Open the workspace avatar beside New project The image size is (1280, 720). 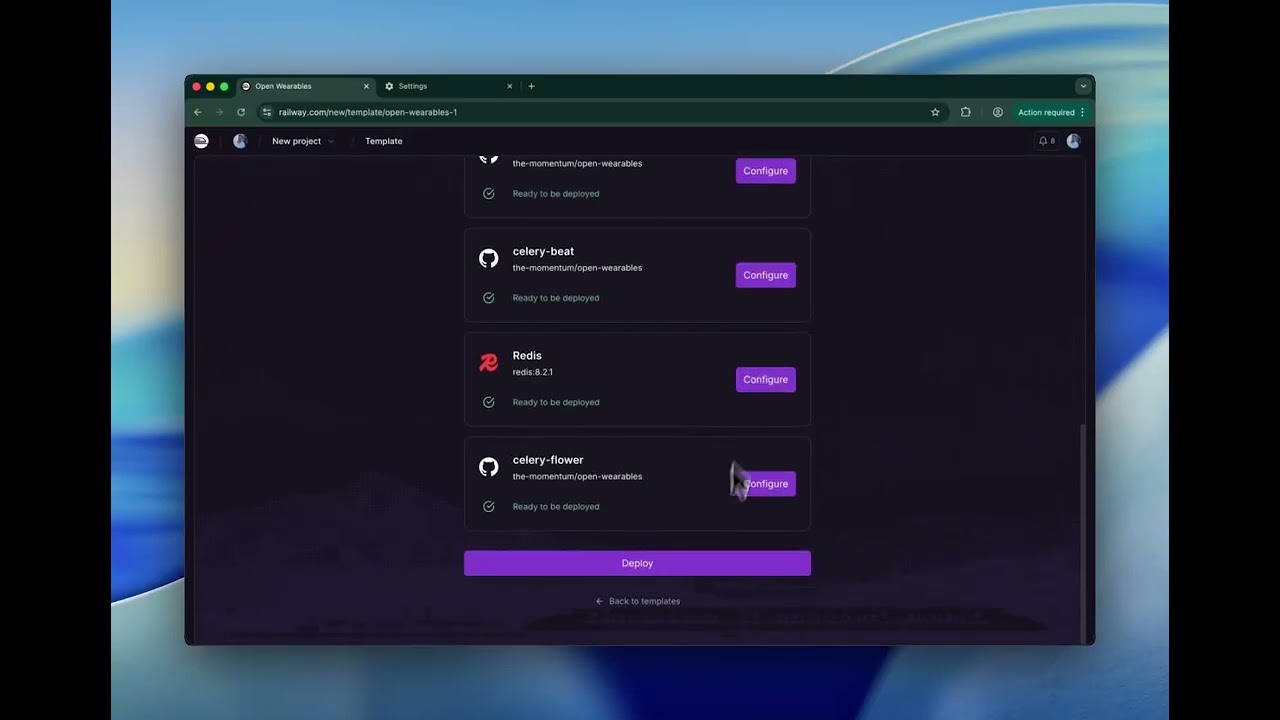[x=240, y=141]
